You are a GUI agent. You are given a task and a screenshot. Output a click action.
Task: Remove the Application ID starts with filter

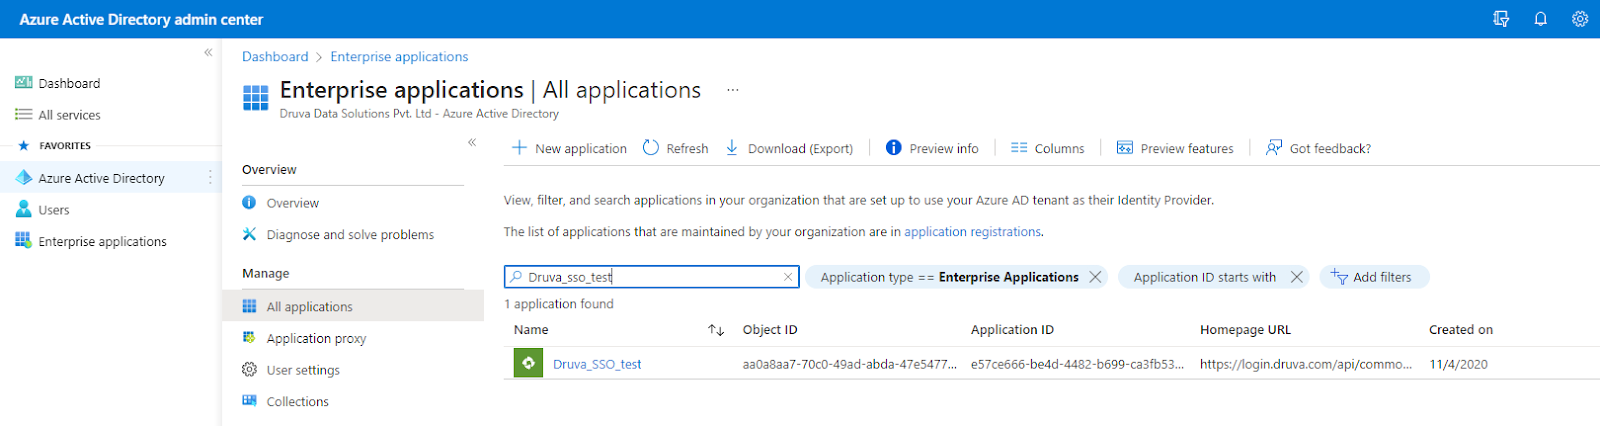point(1297,277)
